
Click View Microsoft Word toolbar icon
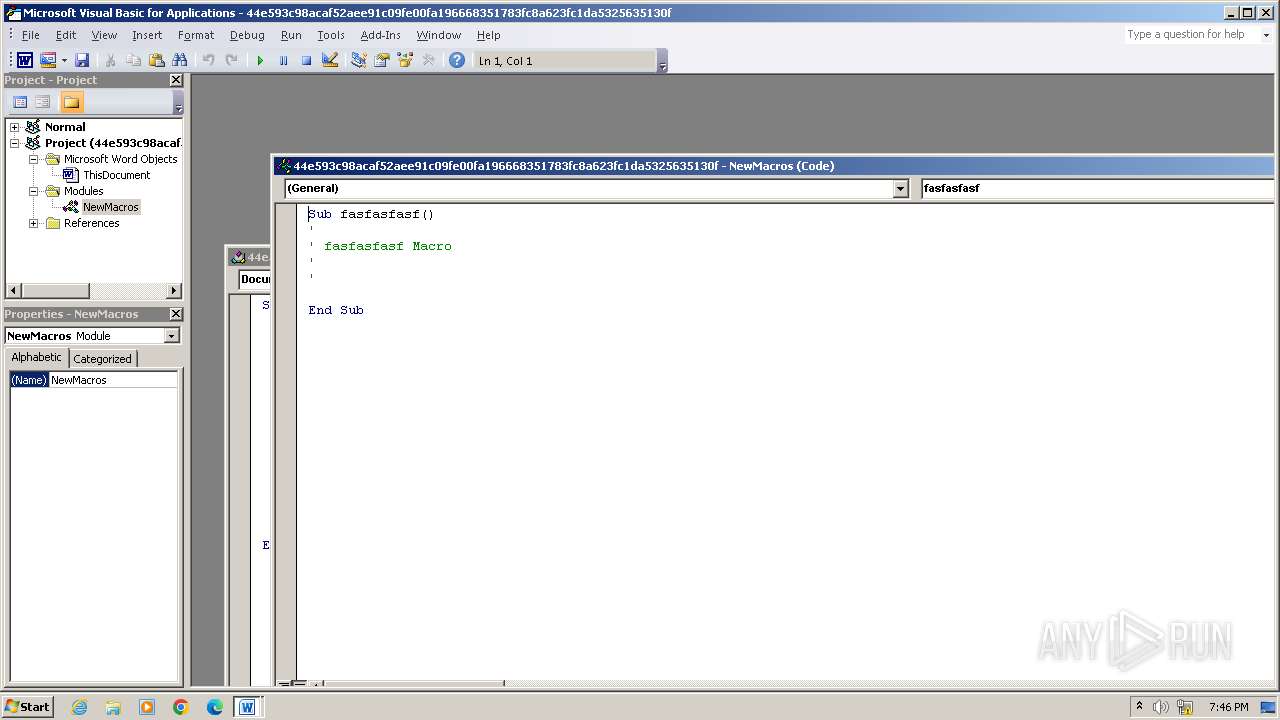(x=25, y=61)
